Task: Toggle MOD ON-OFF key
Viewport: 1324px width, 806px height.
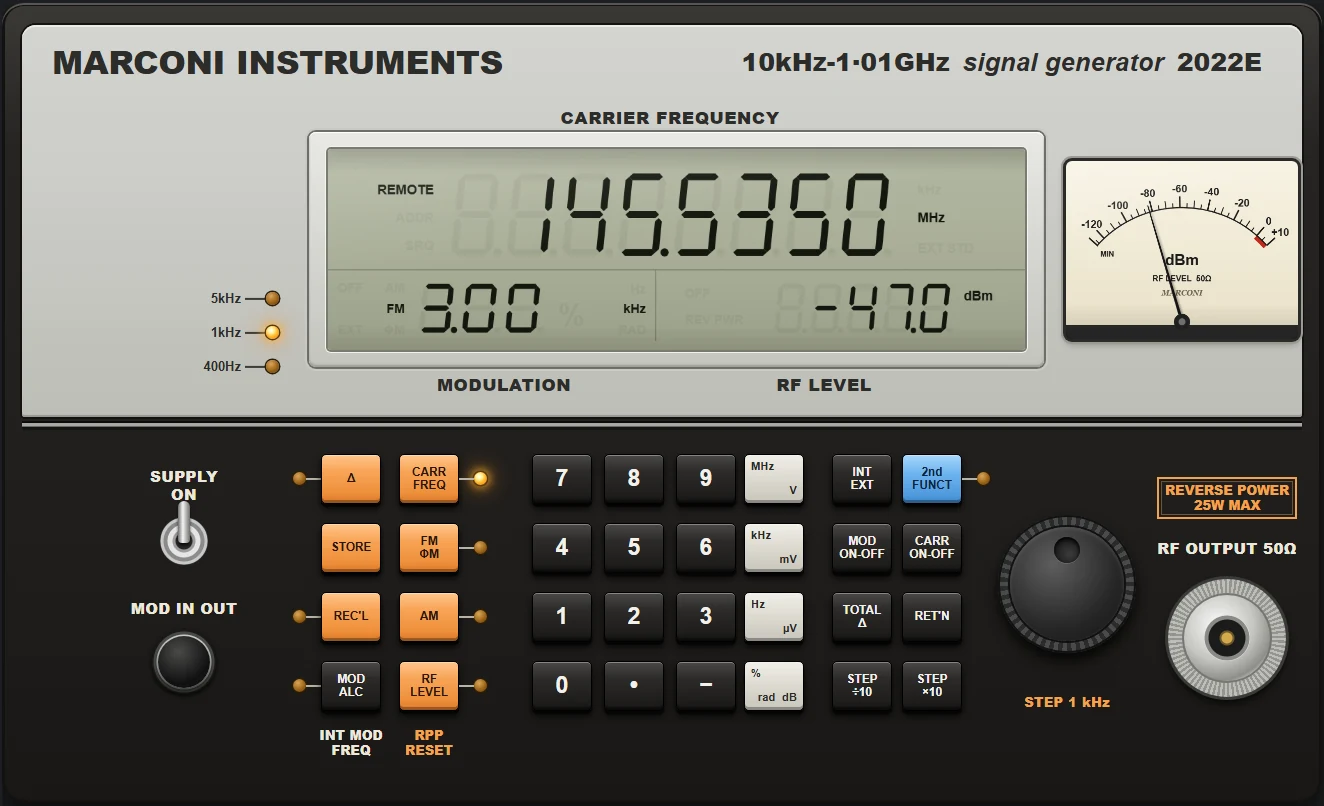Action: click(x=862, y=547)
